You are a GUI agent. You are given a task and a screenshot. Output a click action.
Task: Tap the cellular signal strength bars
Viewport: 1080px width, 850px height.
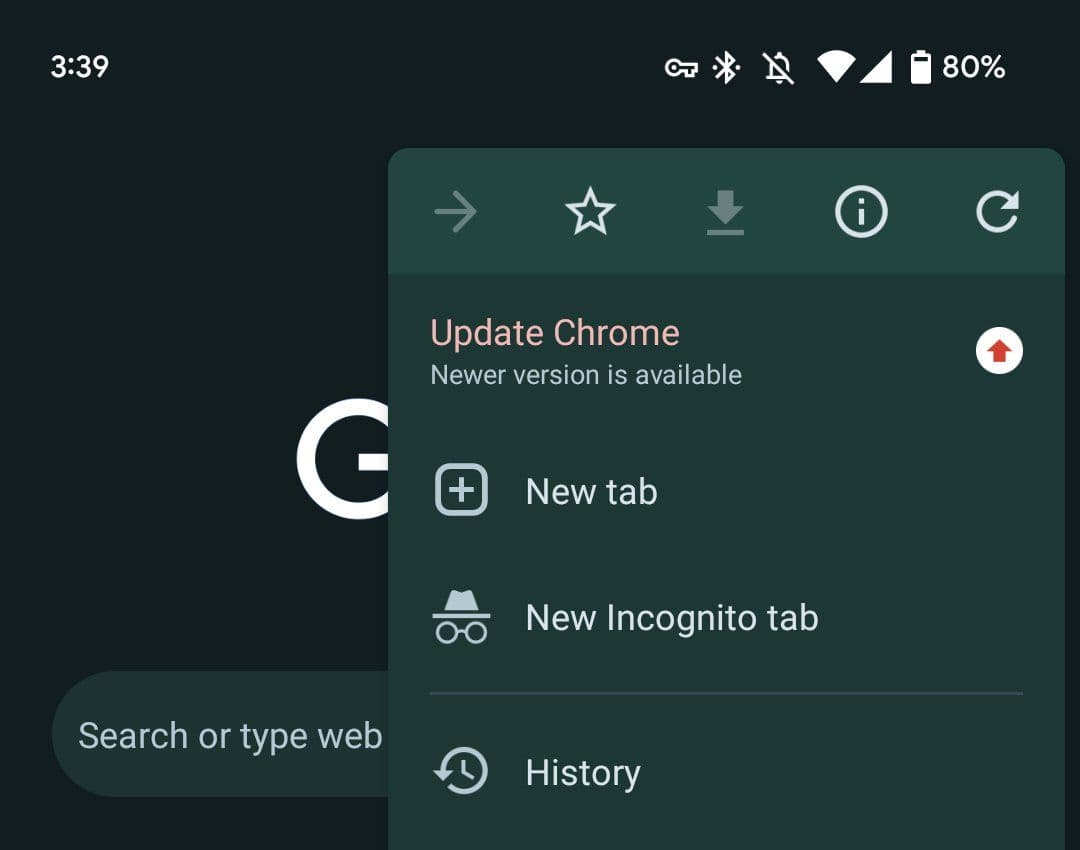click(874, 67)
